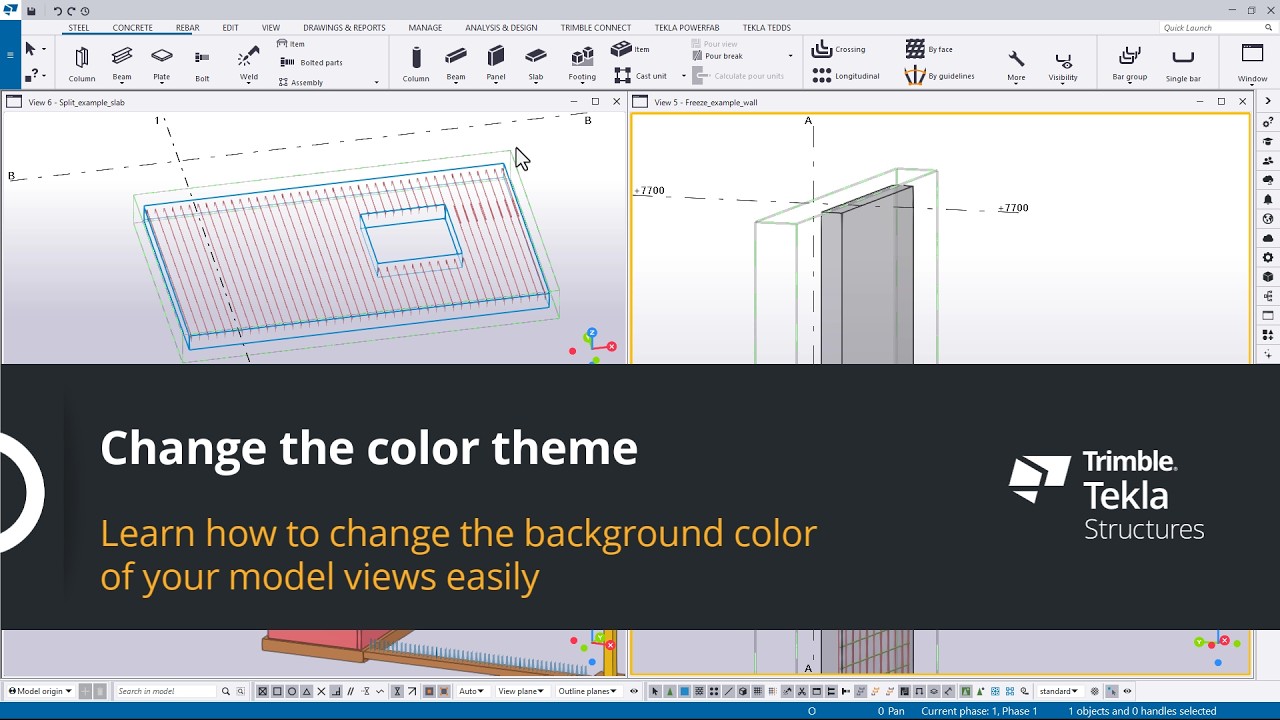The width and height of the screenshot is (1280, 720).
Task: Click the Undo arrow
Action: click(x=57, y=11)
